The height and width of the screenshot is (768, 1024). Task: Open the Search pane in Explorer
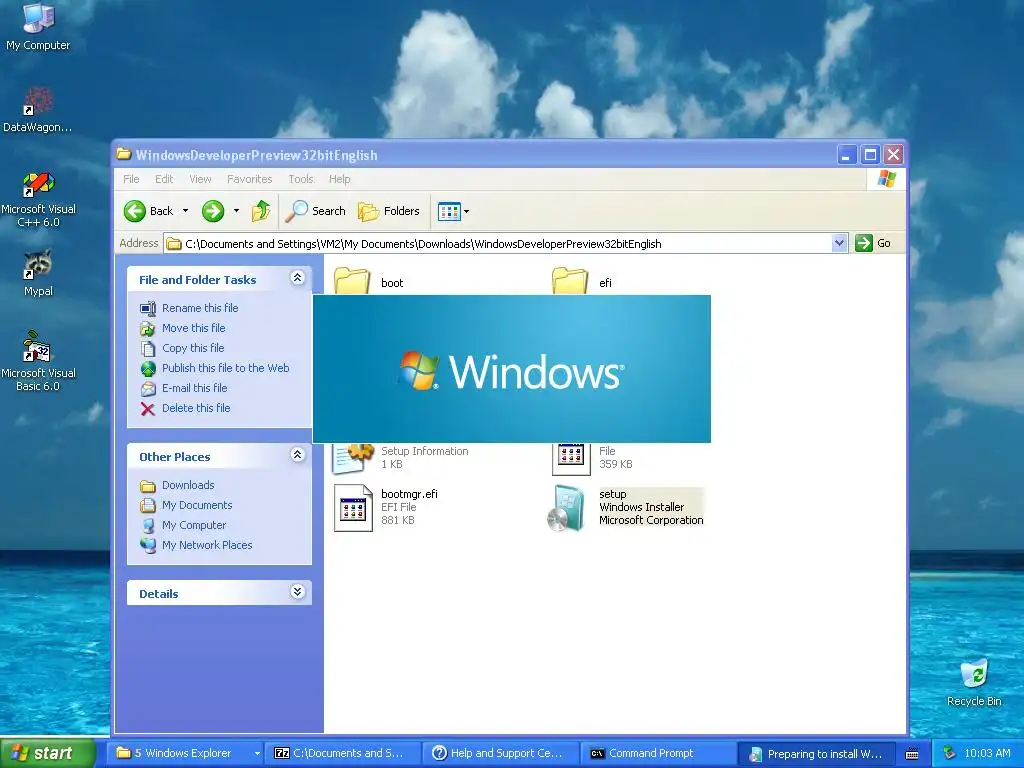pos(315,211)
